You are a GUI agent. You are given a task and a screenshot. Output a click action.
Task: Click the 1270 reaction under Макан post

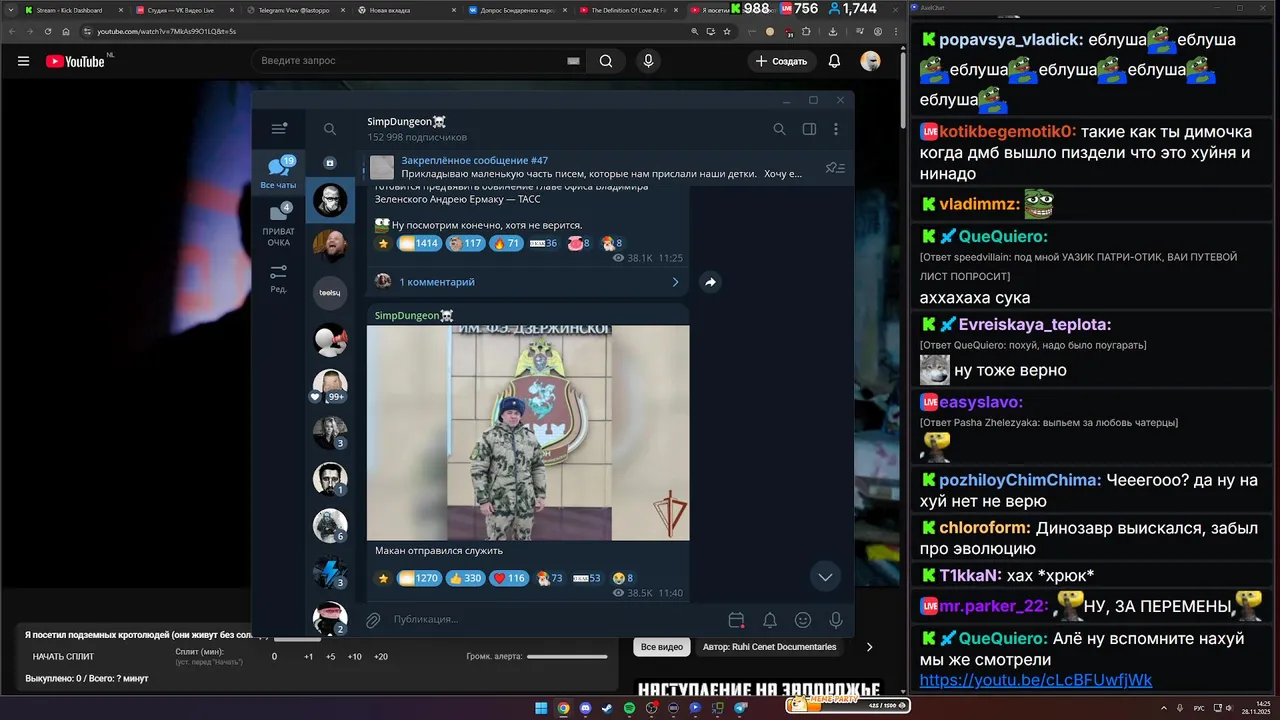(x=419, y=578)
